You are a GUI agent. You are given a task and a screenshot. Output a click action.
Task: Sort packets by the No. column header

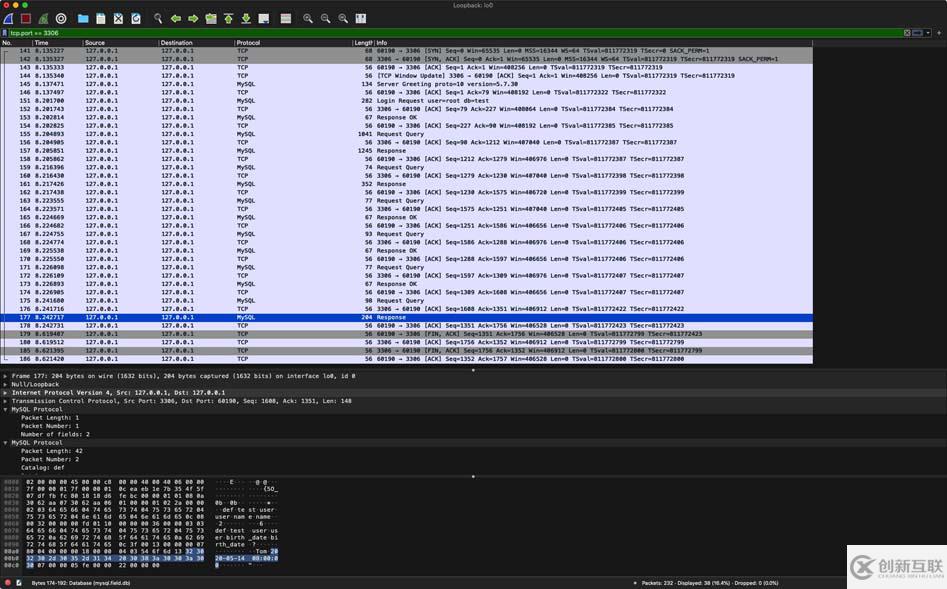(16, 43)
